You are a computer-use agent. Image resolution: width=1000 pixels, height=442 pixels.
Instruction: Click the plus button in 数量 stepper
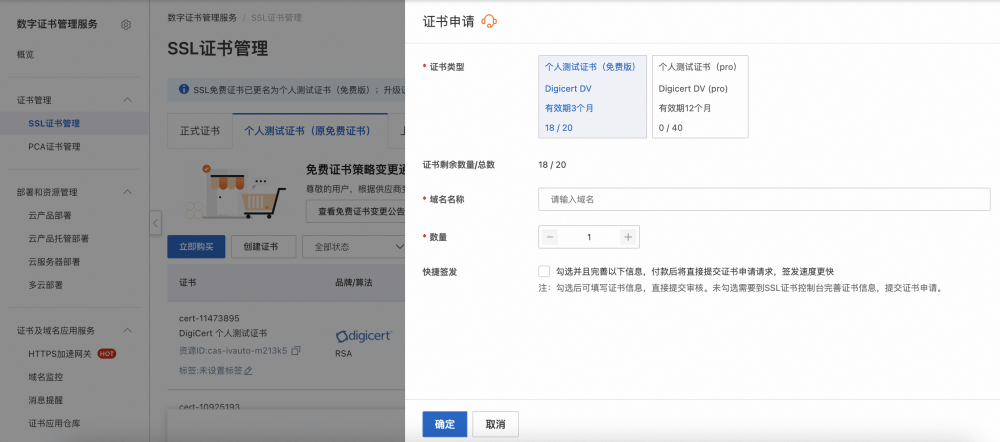pyautogui.click(x=627, y=237)
